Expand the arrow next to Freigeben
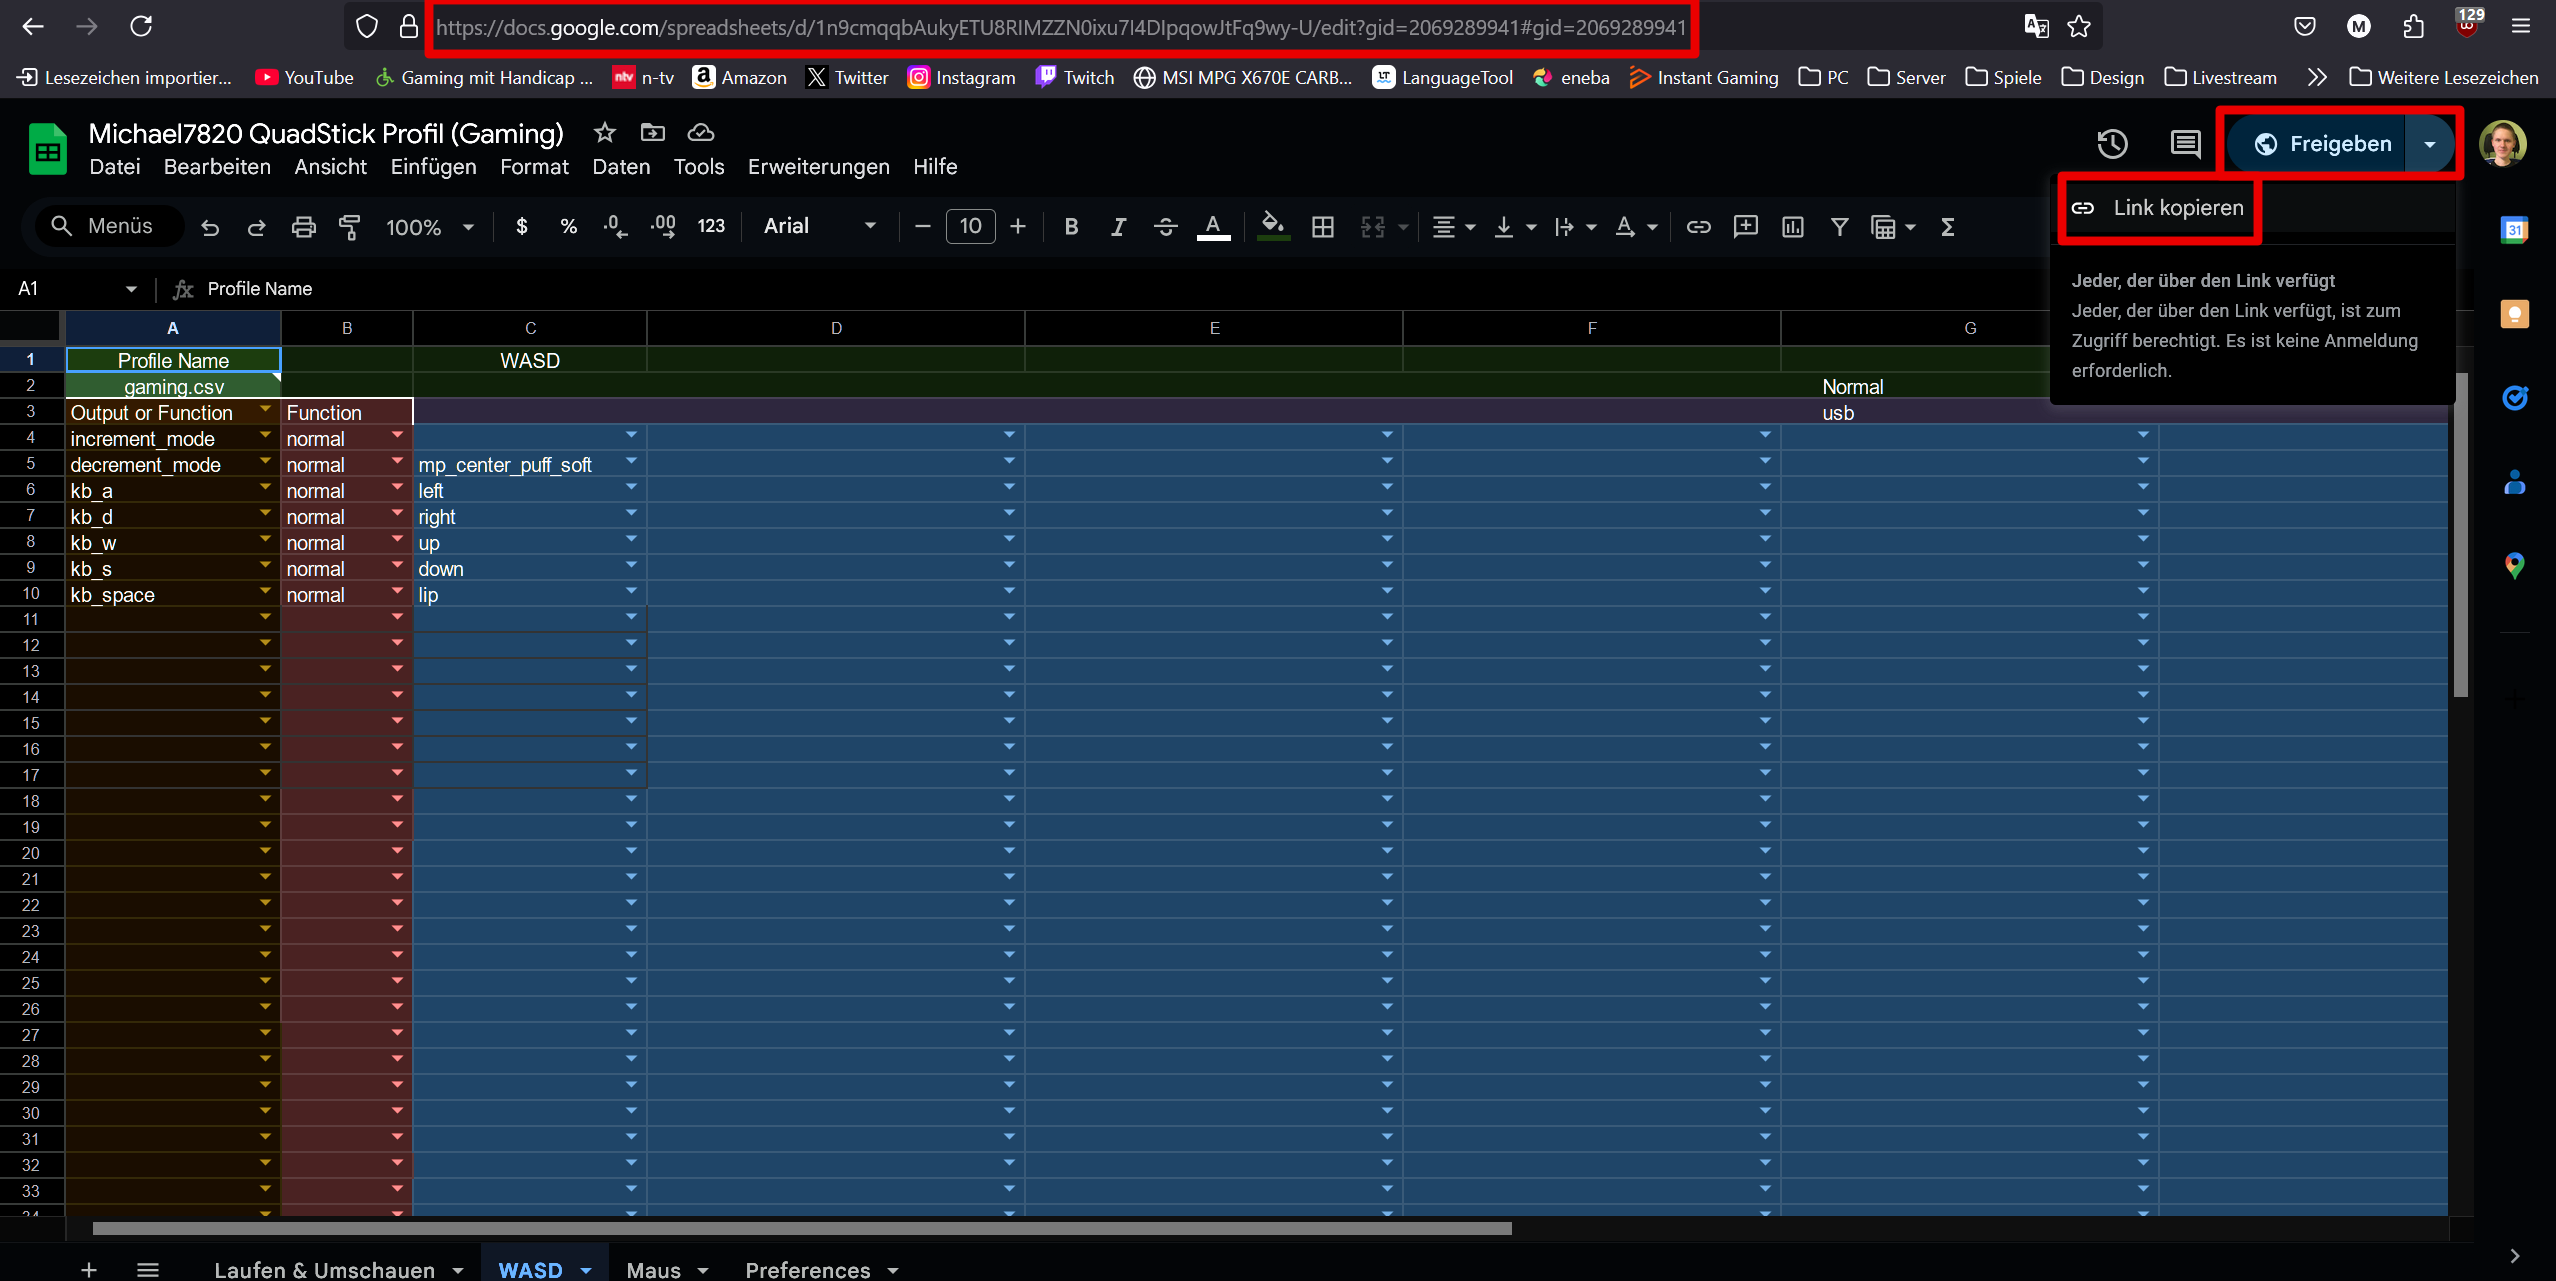The height and width of the screenshot is (1281, 2556). [x=2430, y=144]
